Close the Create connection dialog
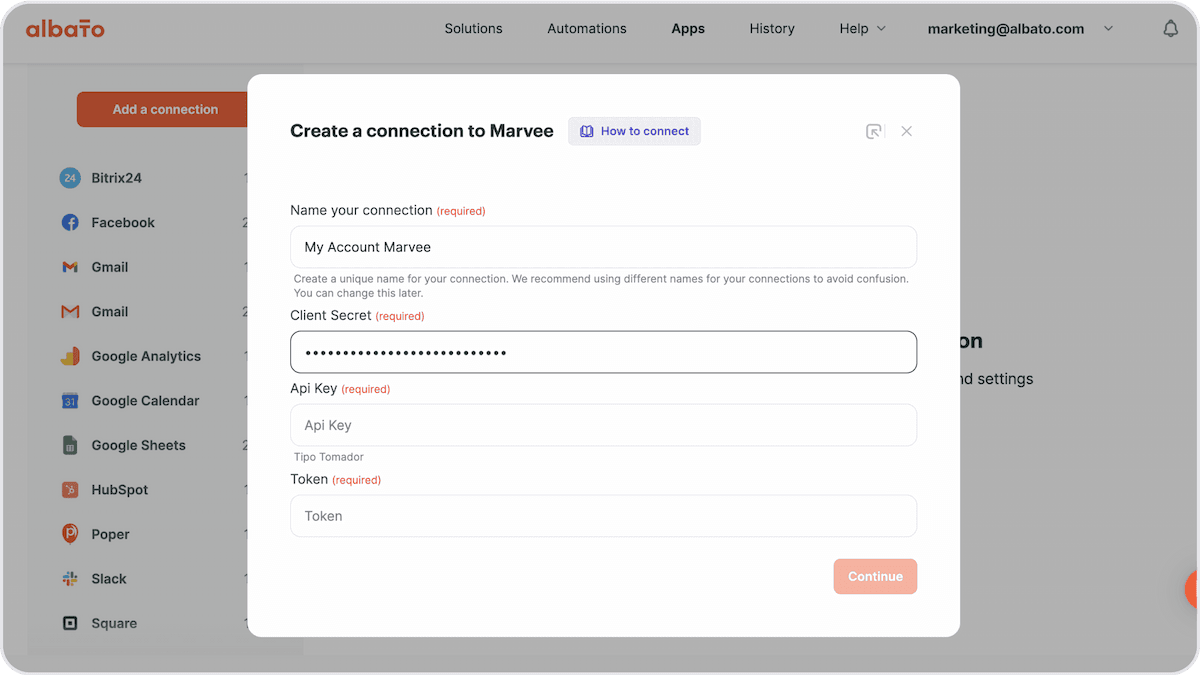This screenshot has height=675, width=1200. (906, 131)
